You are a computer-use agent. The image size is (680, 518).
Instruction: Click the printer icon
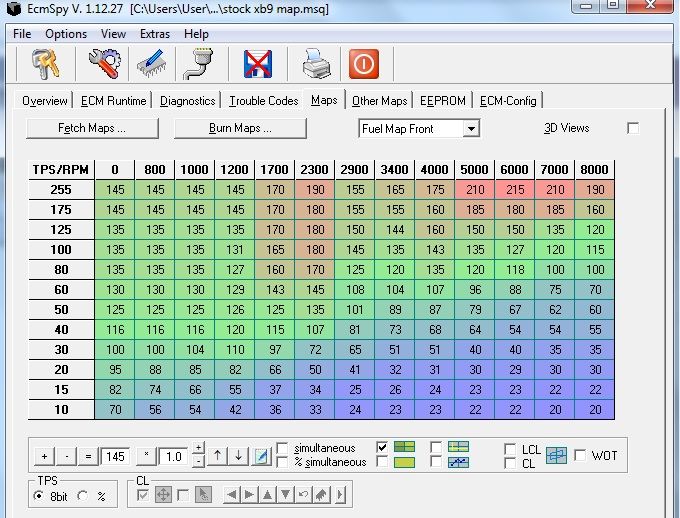[317, 64]
